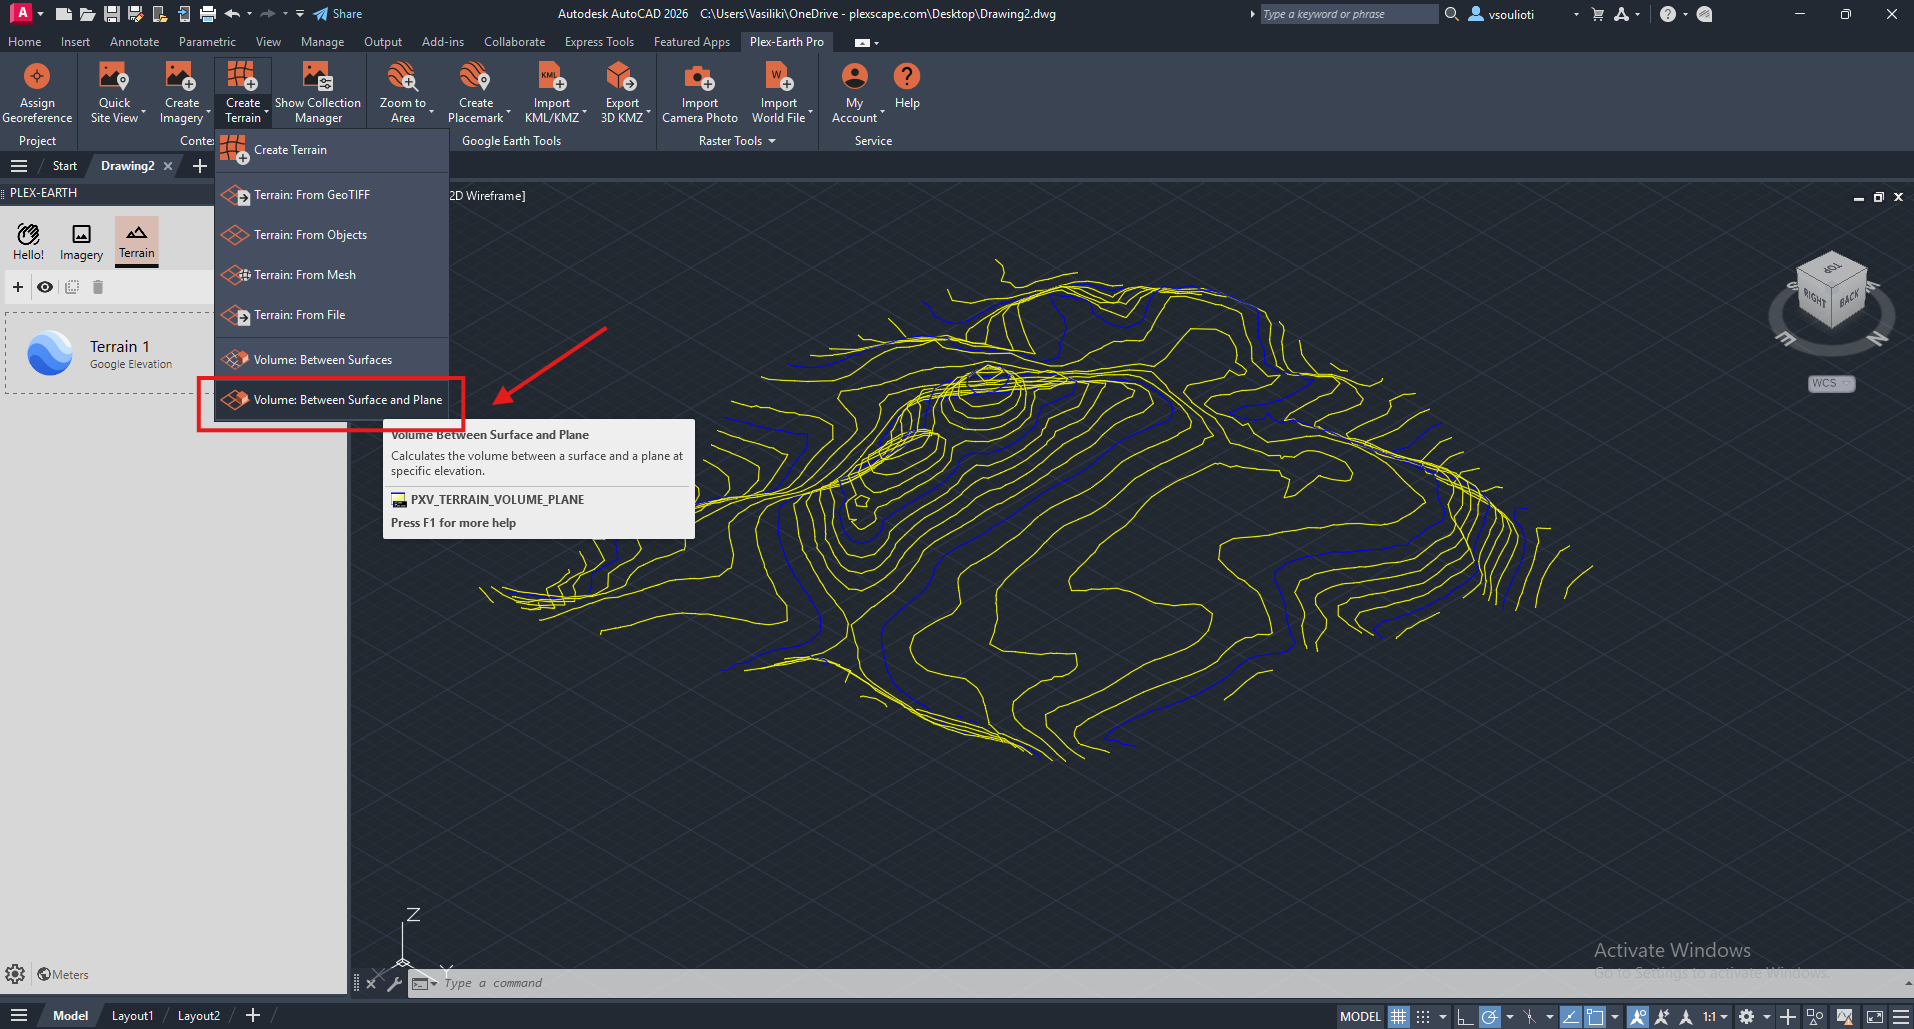Click the Open file folder icon
Viewport: 1914px width, 1029px height.
click(x=87, y=14)
